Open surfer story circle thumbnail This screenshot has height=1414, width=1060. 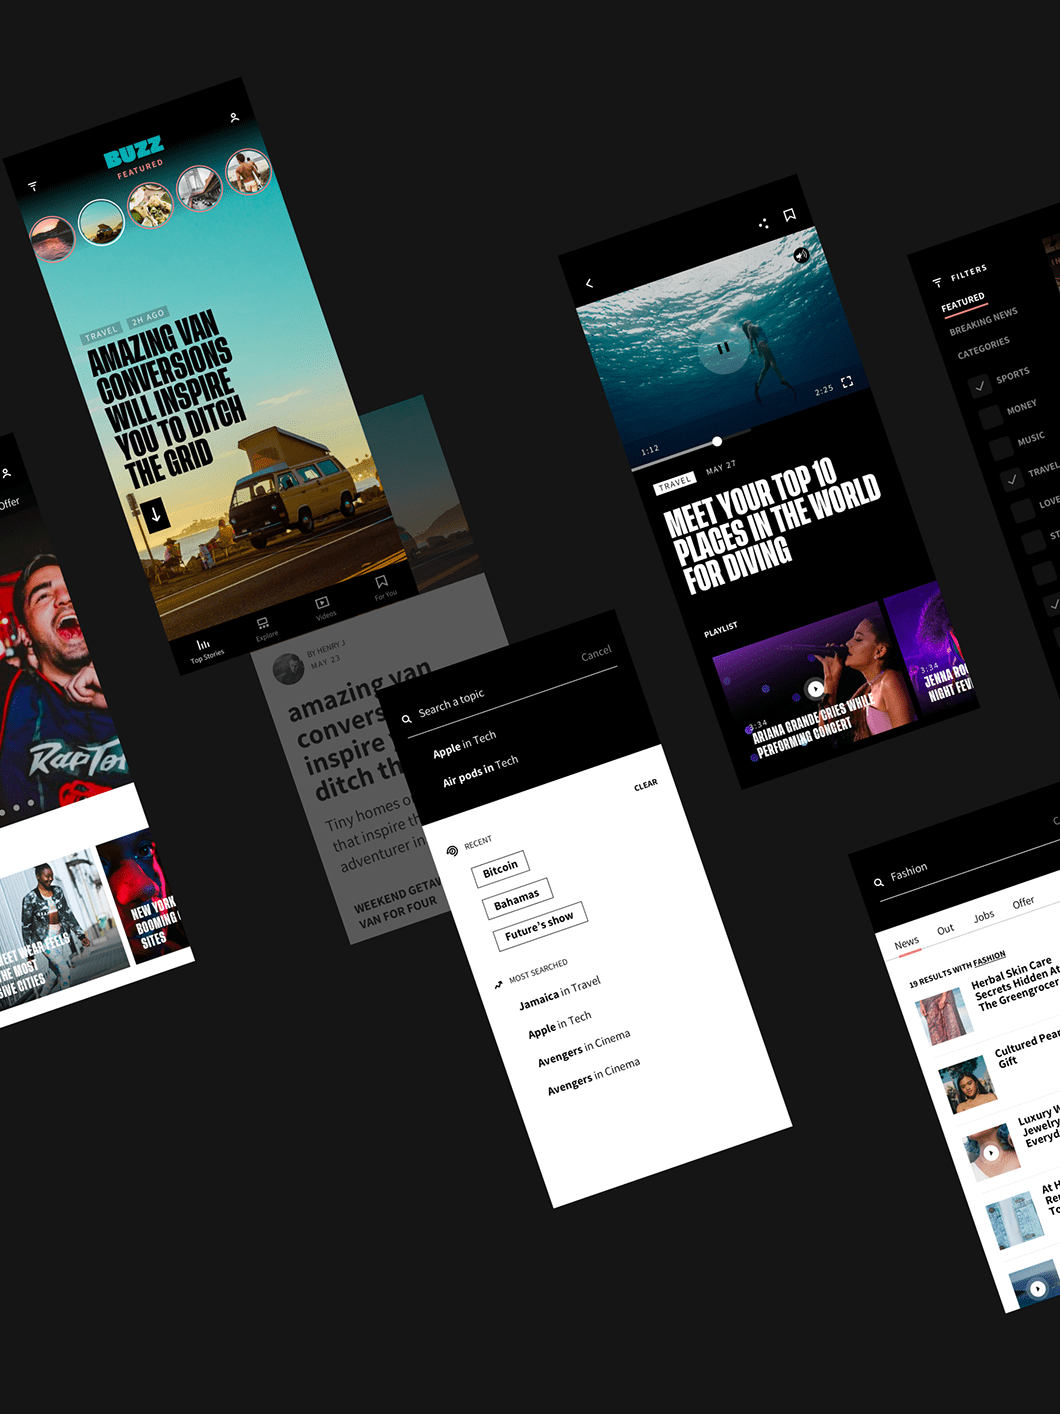(x=248, y=171)
